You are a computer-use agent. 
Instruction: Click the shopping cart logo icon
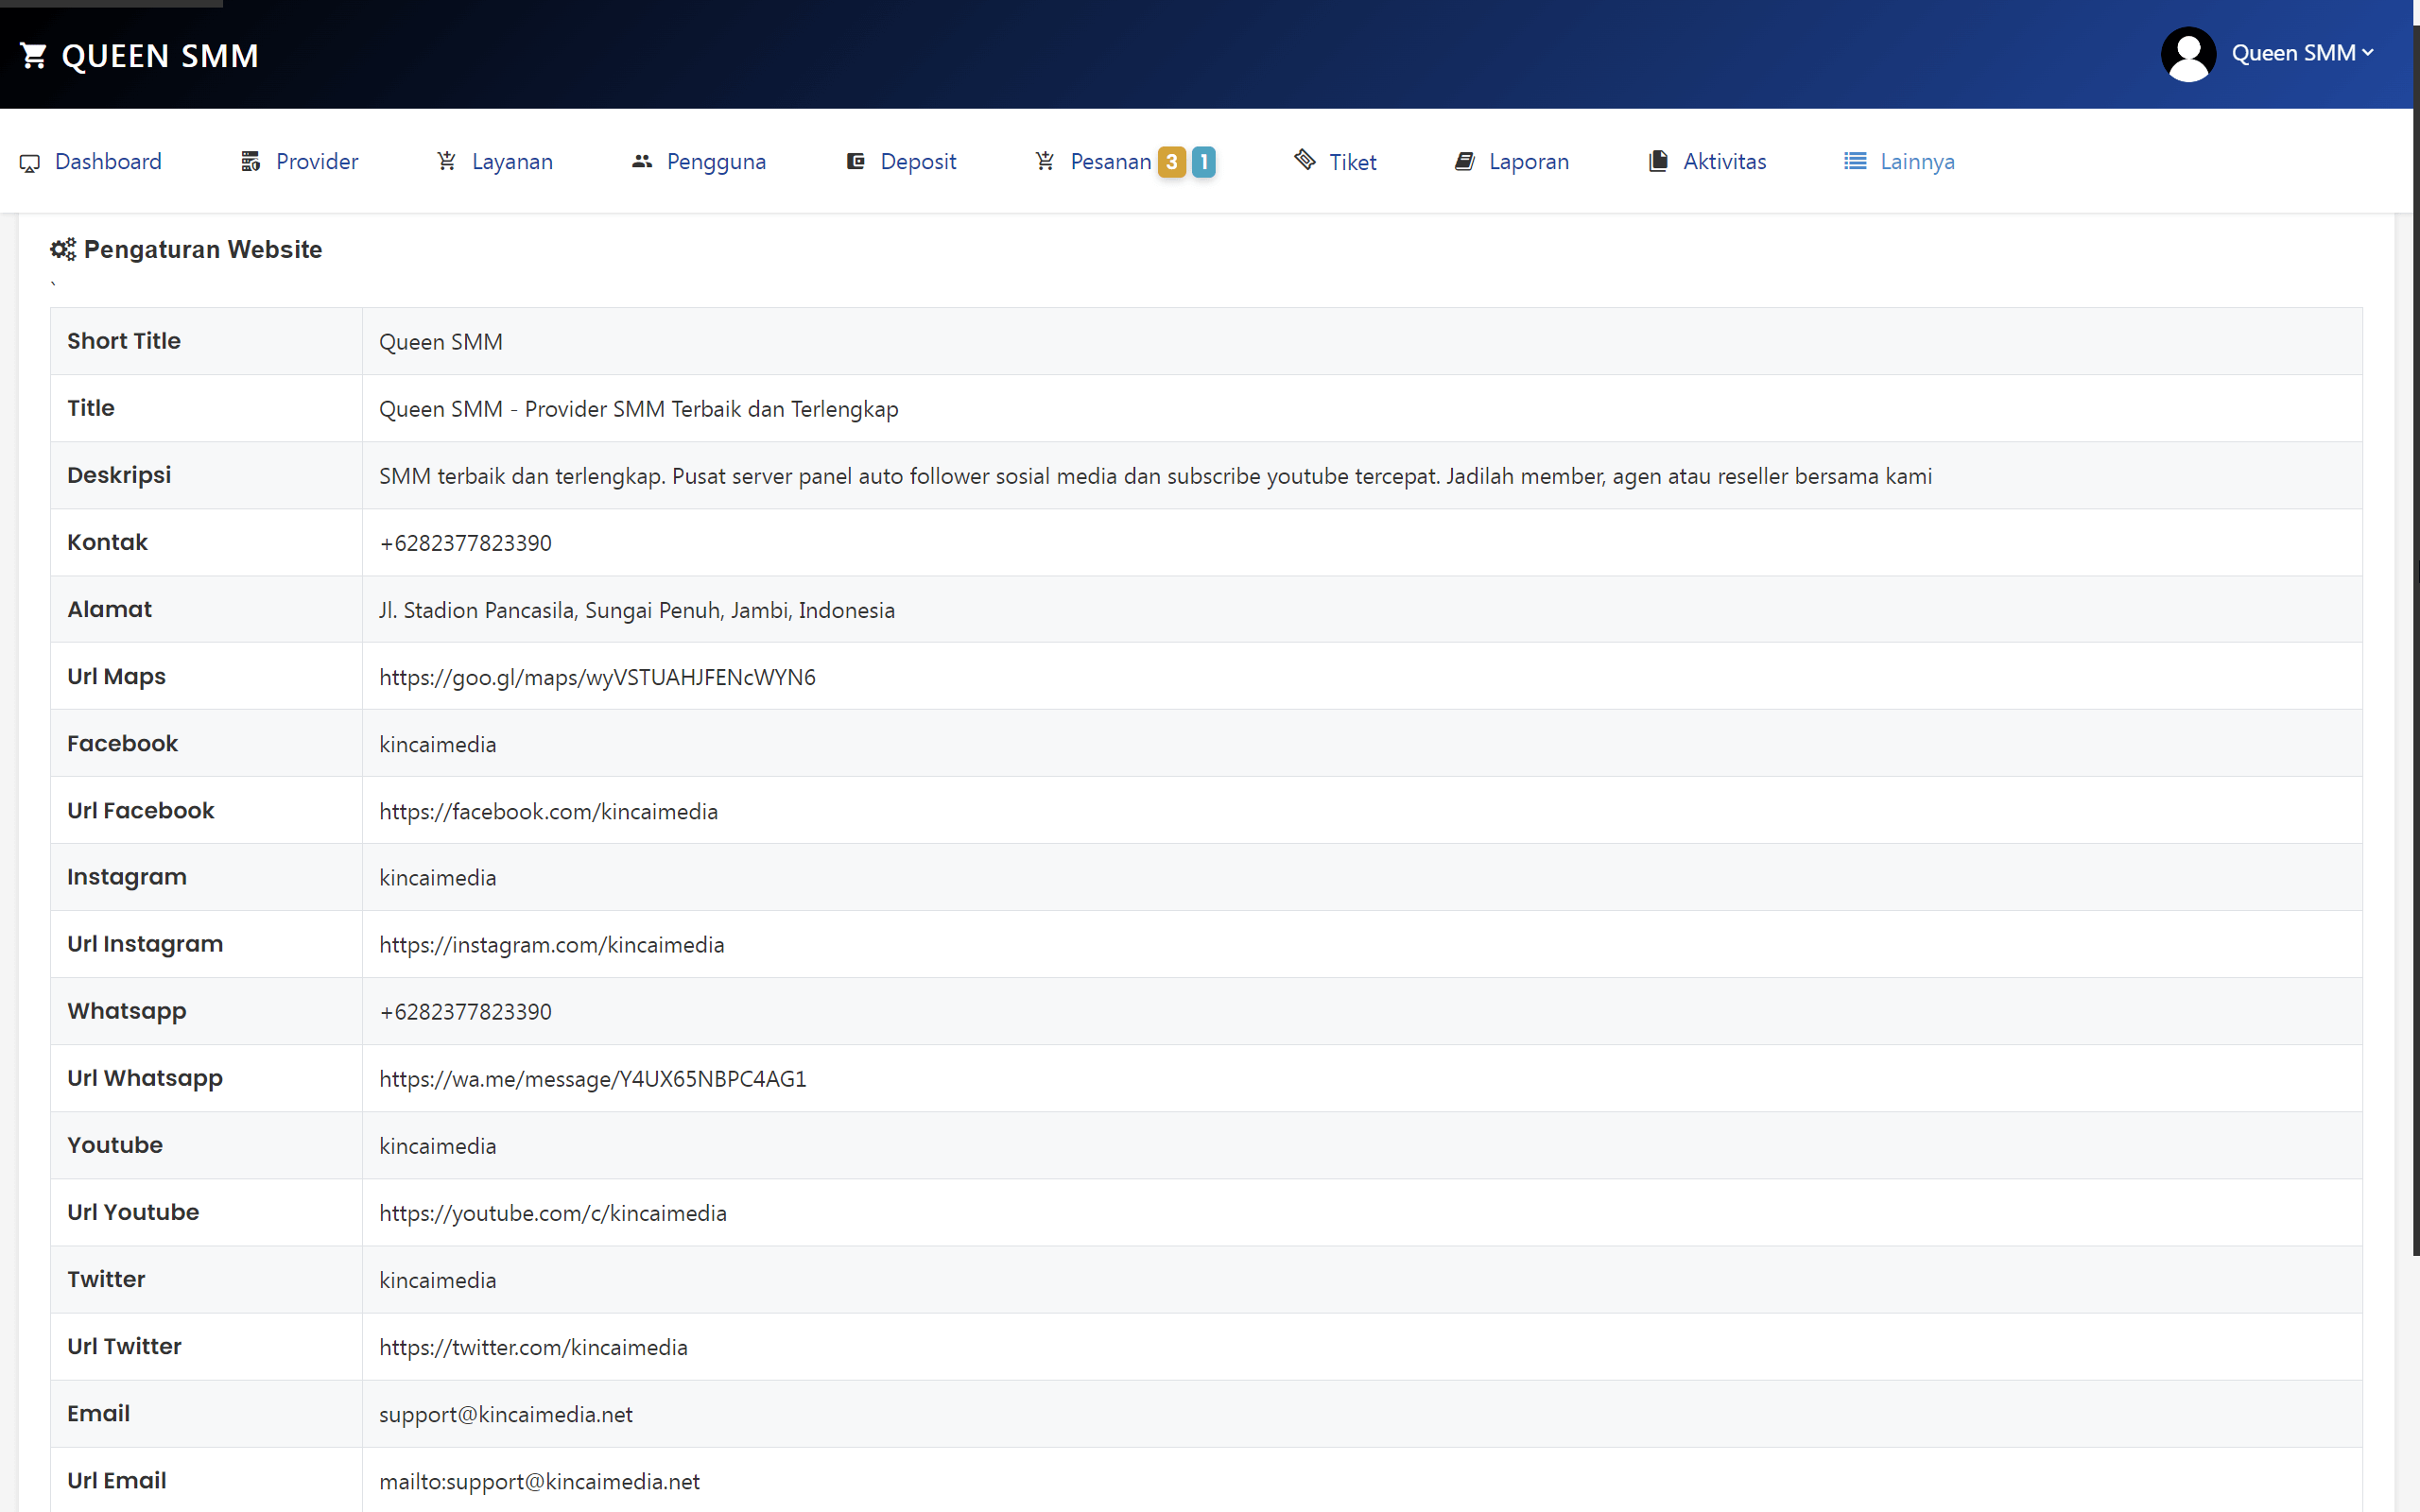point(33,56)
